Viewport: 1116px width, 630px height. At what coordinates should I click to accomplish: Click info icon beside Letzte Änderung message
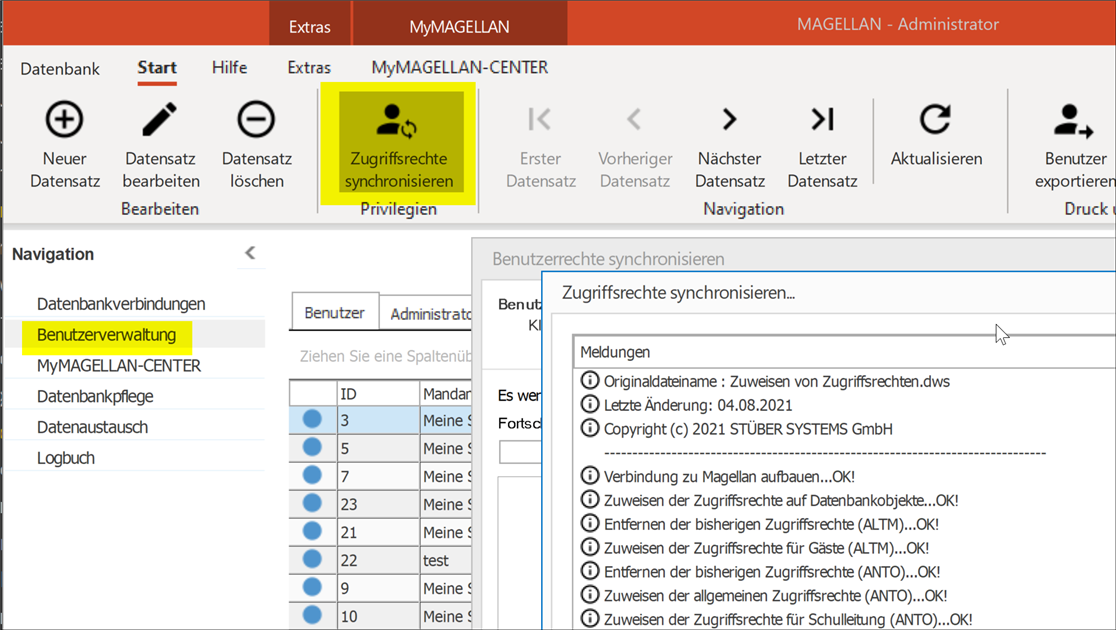(590, 404)
